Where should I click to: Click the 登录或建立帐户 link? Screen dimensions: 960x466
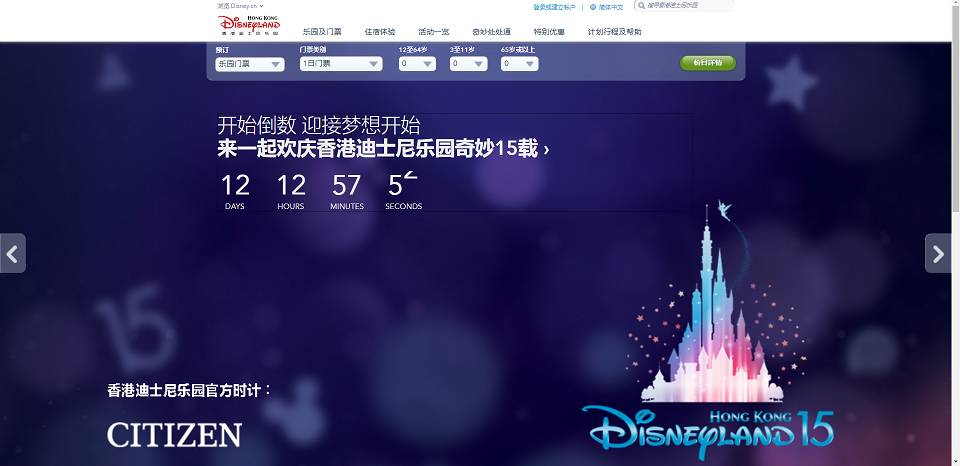coord(555,7)
